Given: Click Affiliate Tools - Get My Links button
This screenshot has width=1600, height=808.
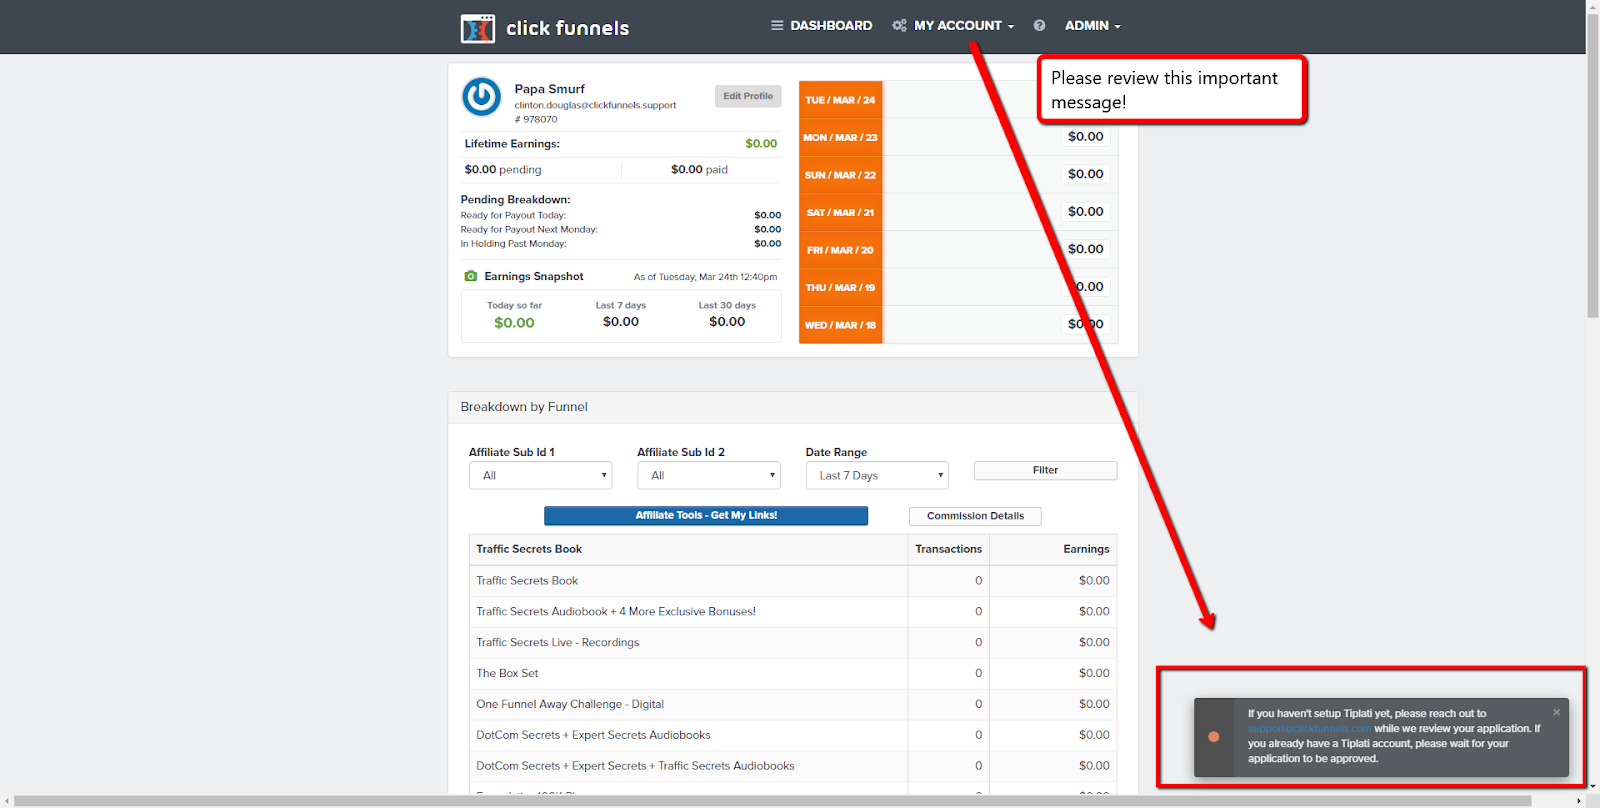Looking at the screenshot, I should (x=706, y=515).
